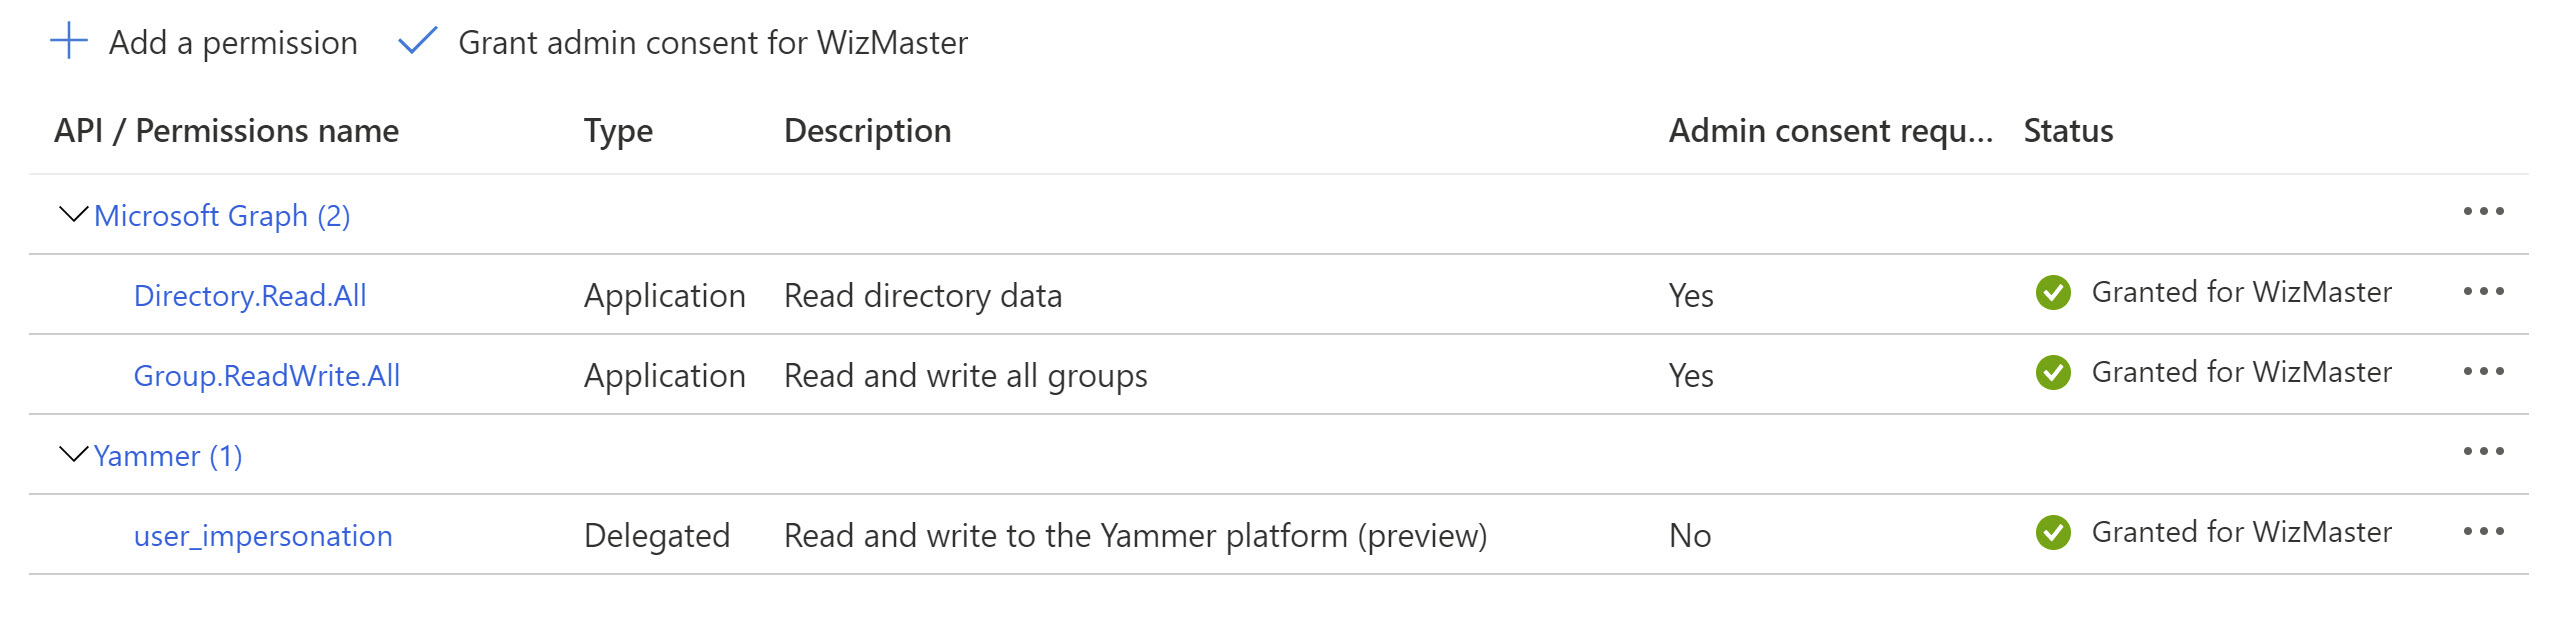The image size is (2572, 634).
Task: Open the Microsoft Graph (2) API link
Action: (222, 216)
